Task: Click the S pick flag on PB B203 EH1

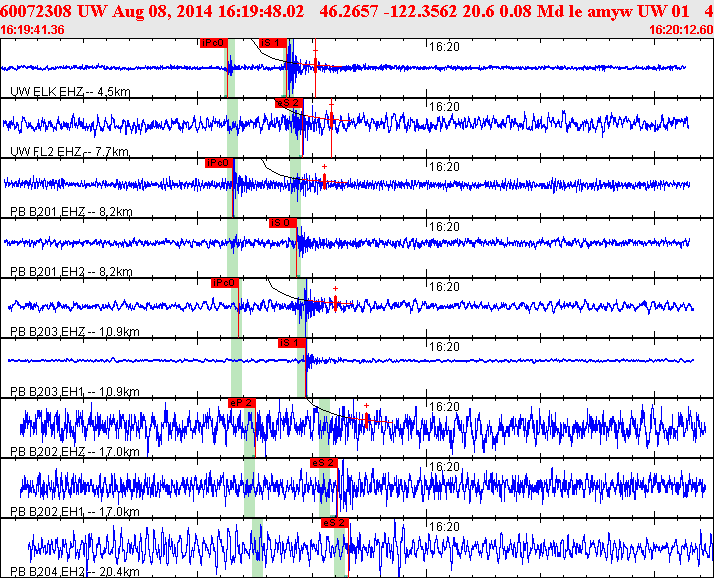Action: coord(291,343)
